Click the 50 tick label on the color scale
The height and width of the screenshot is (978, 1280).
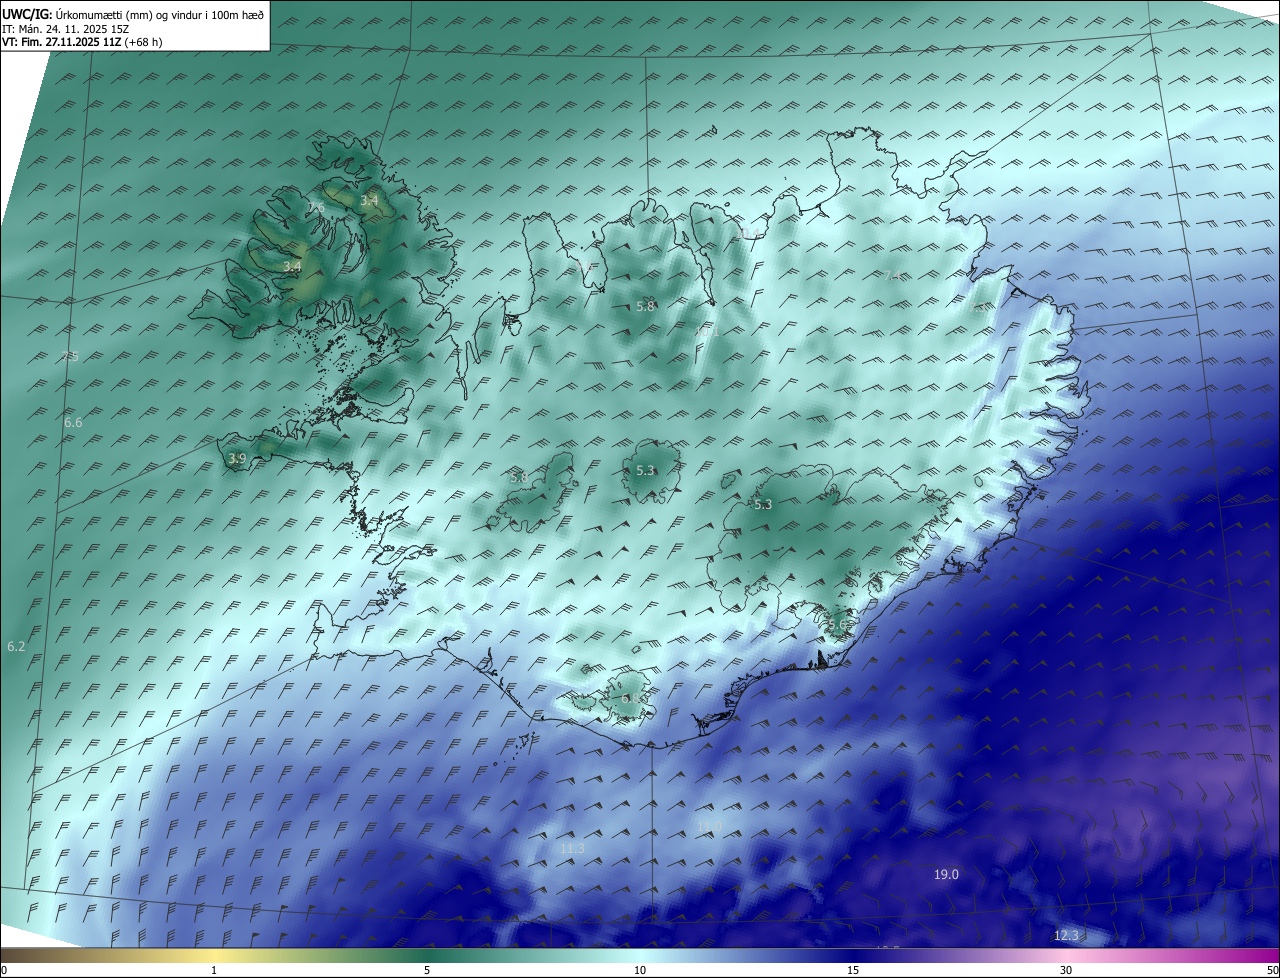1272,970
